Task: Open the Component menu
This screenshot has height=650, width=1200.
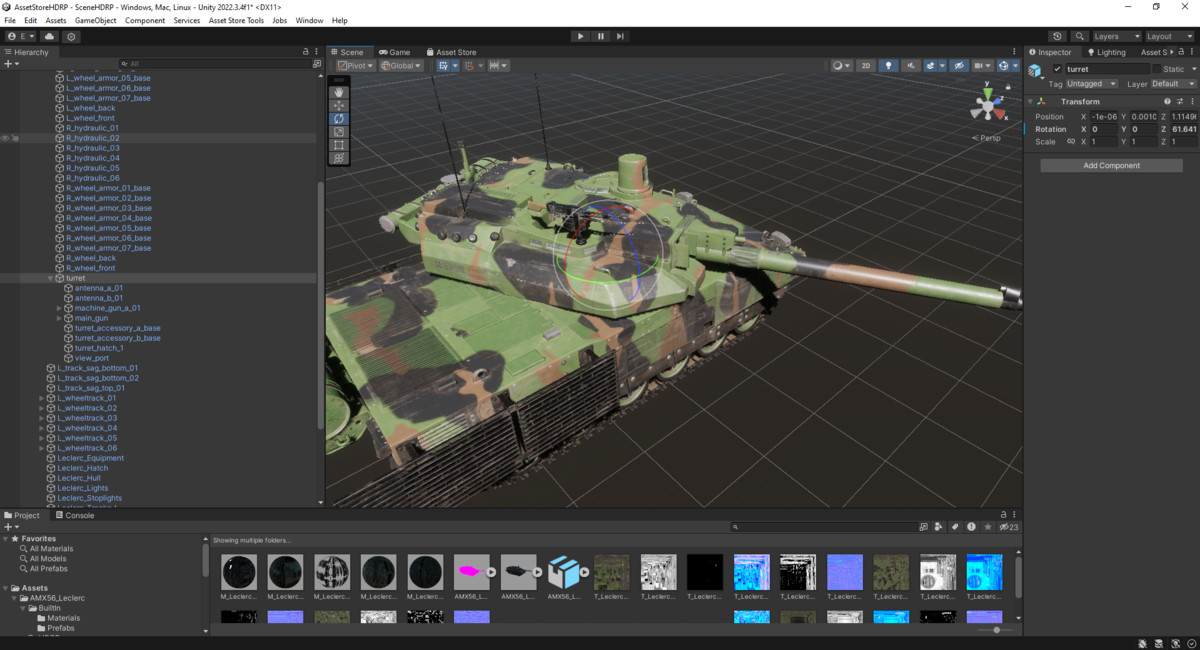Action: click(145, 20)
